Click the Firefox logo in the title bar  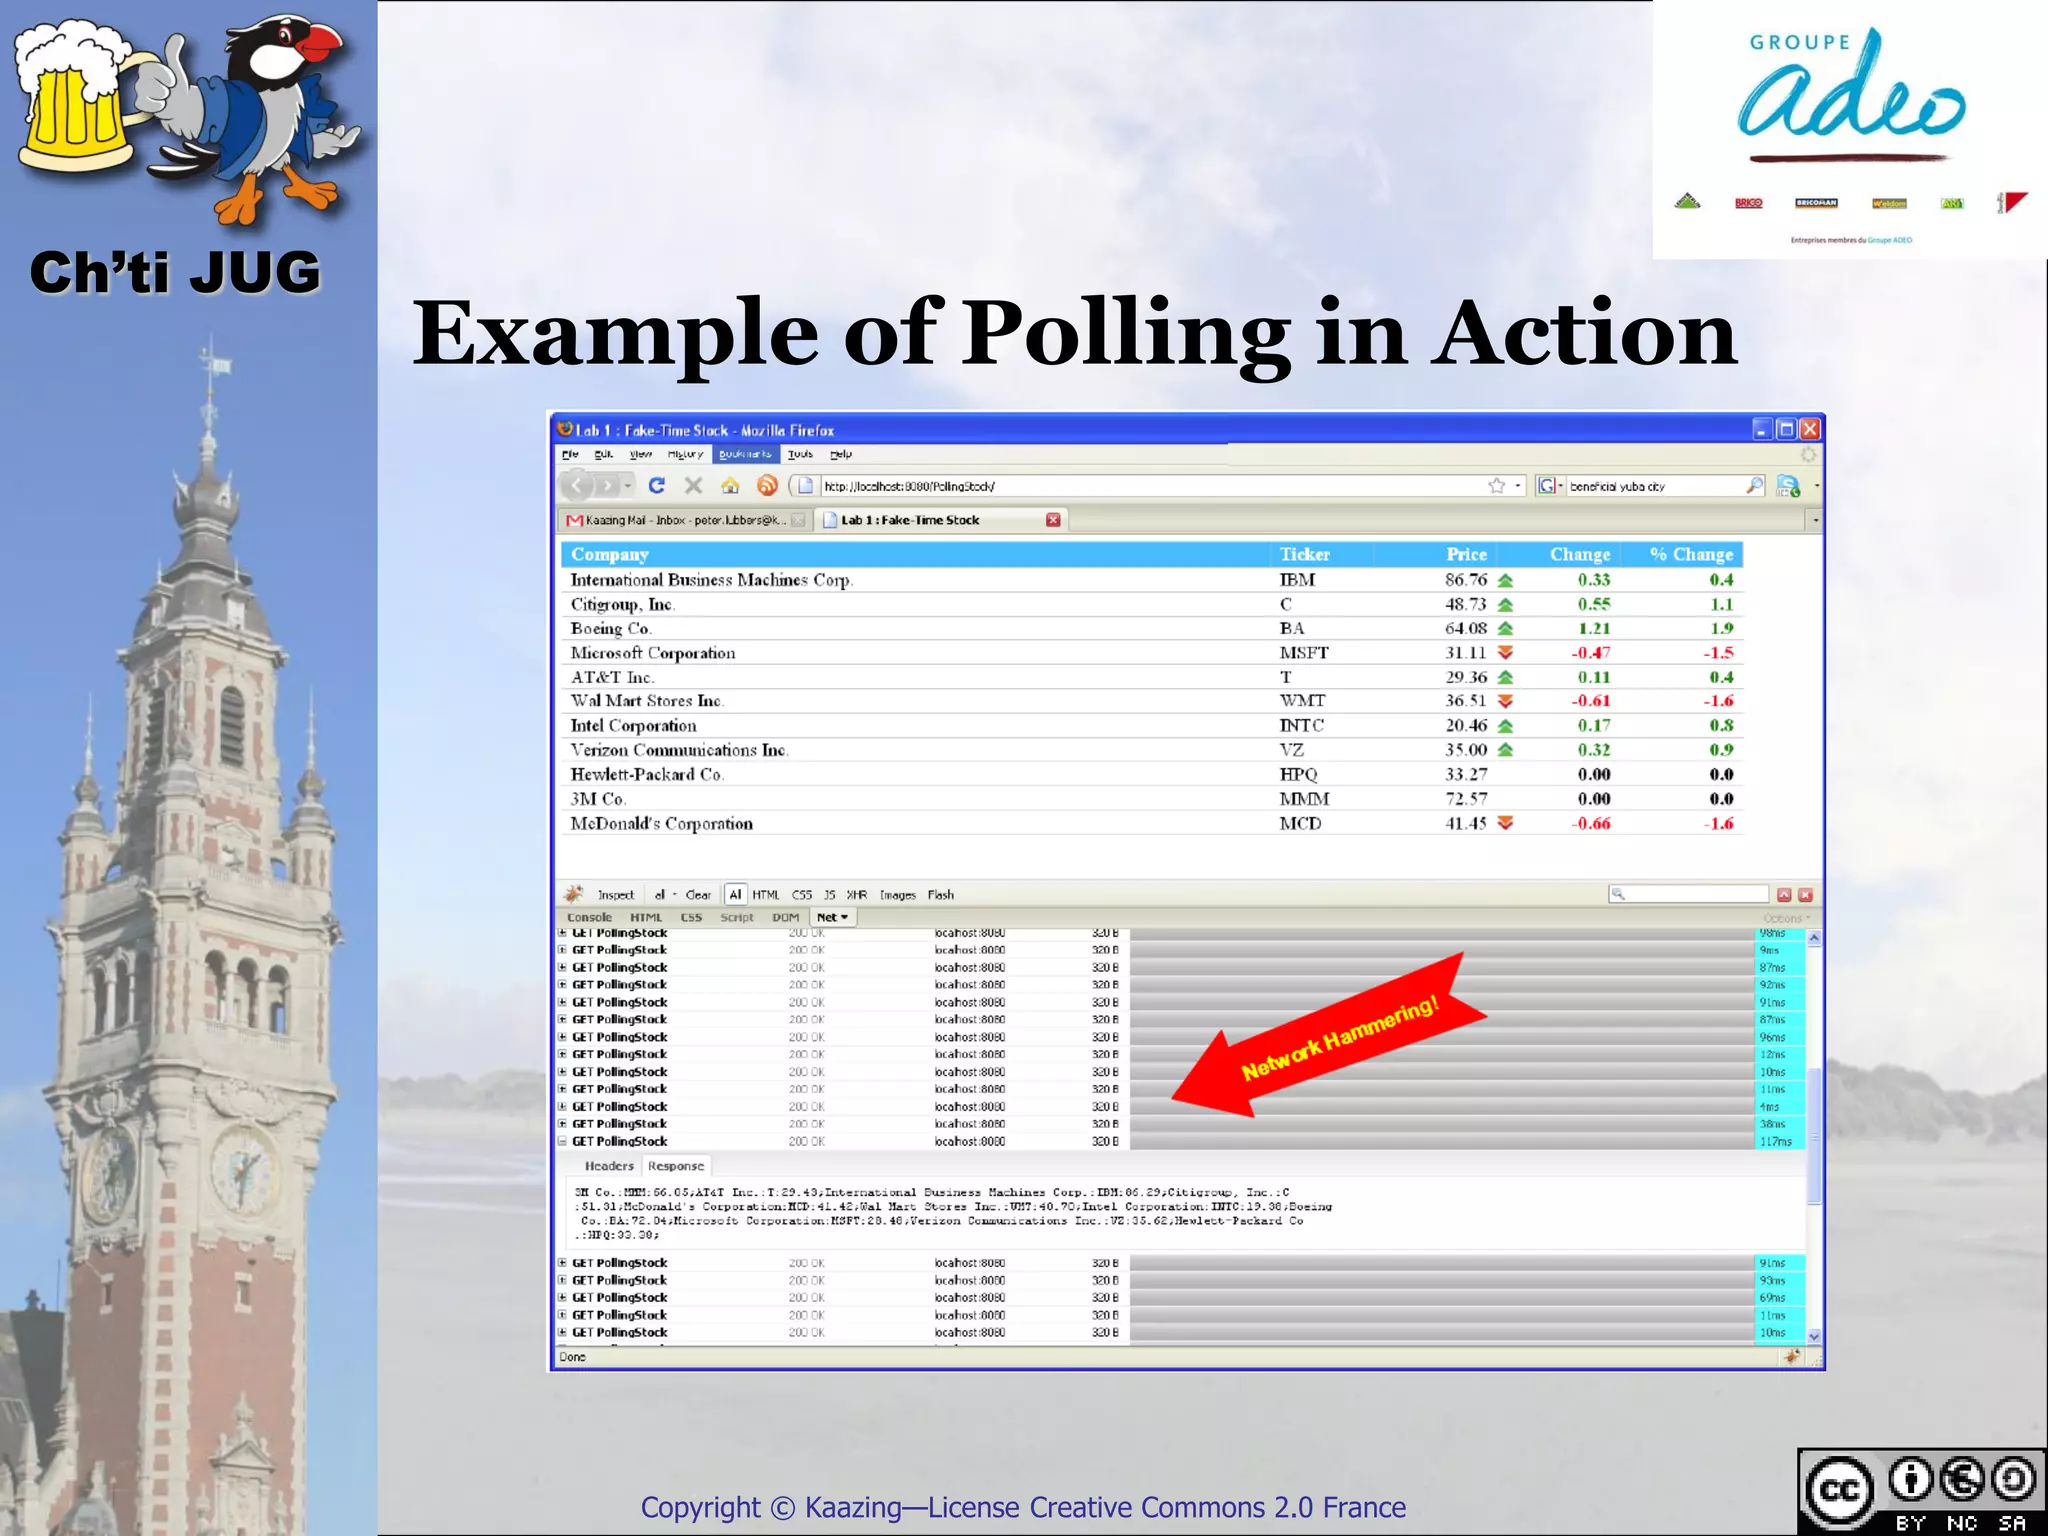566,430
